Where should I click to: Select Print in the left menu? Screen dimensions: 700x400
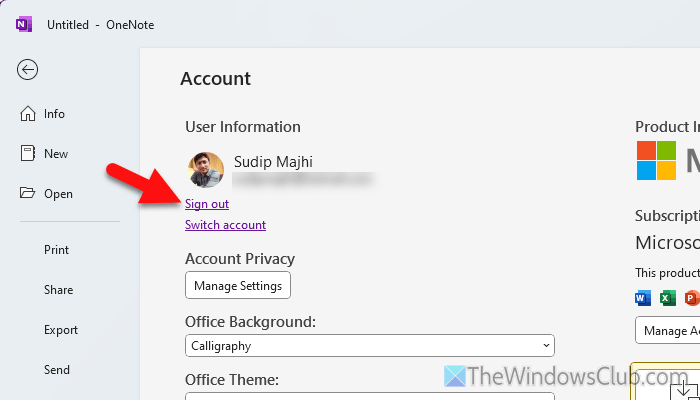(x=56, y=250)
